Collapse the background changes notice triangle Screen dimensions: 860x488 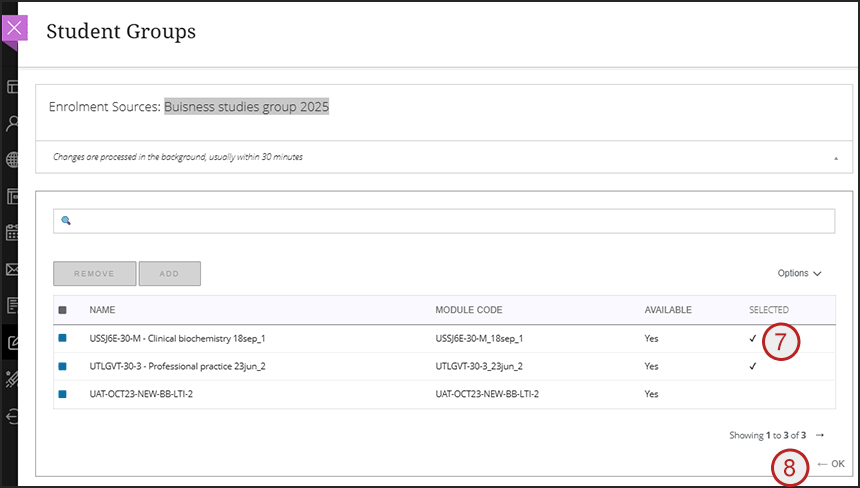(834, 158)
